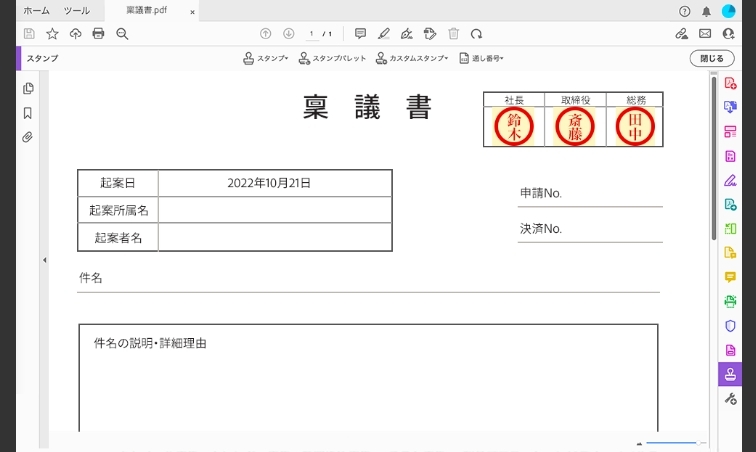756x452 pixels.
Task: Open the Fill & Sign tool in sidebar
Action: click(730, 180)
